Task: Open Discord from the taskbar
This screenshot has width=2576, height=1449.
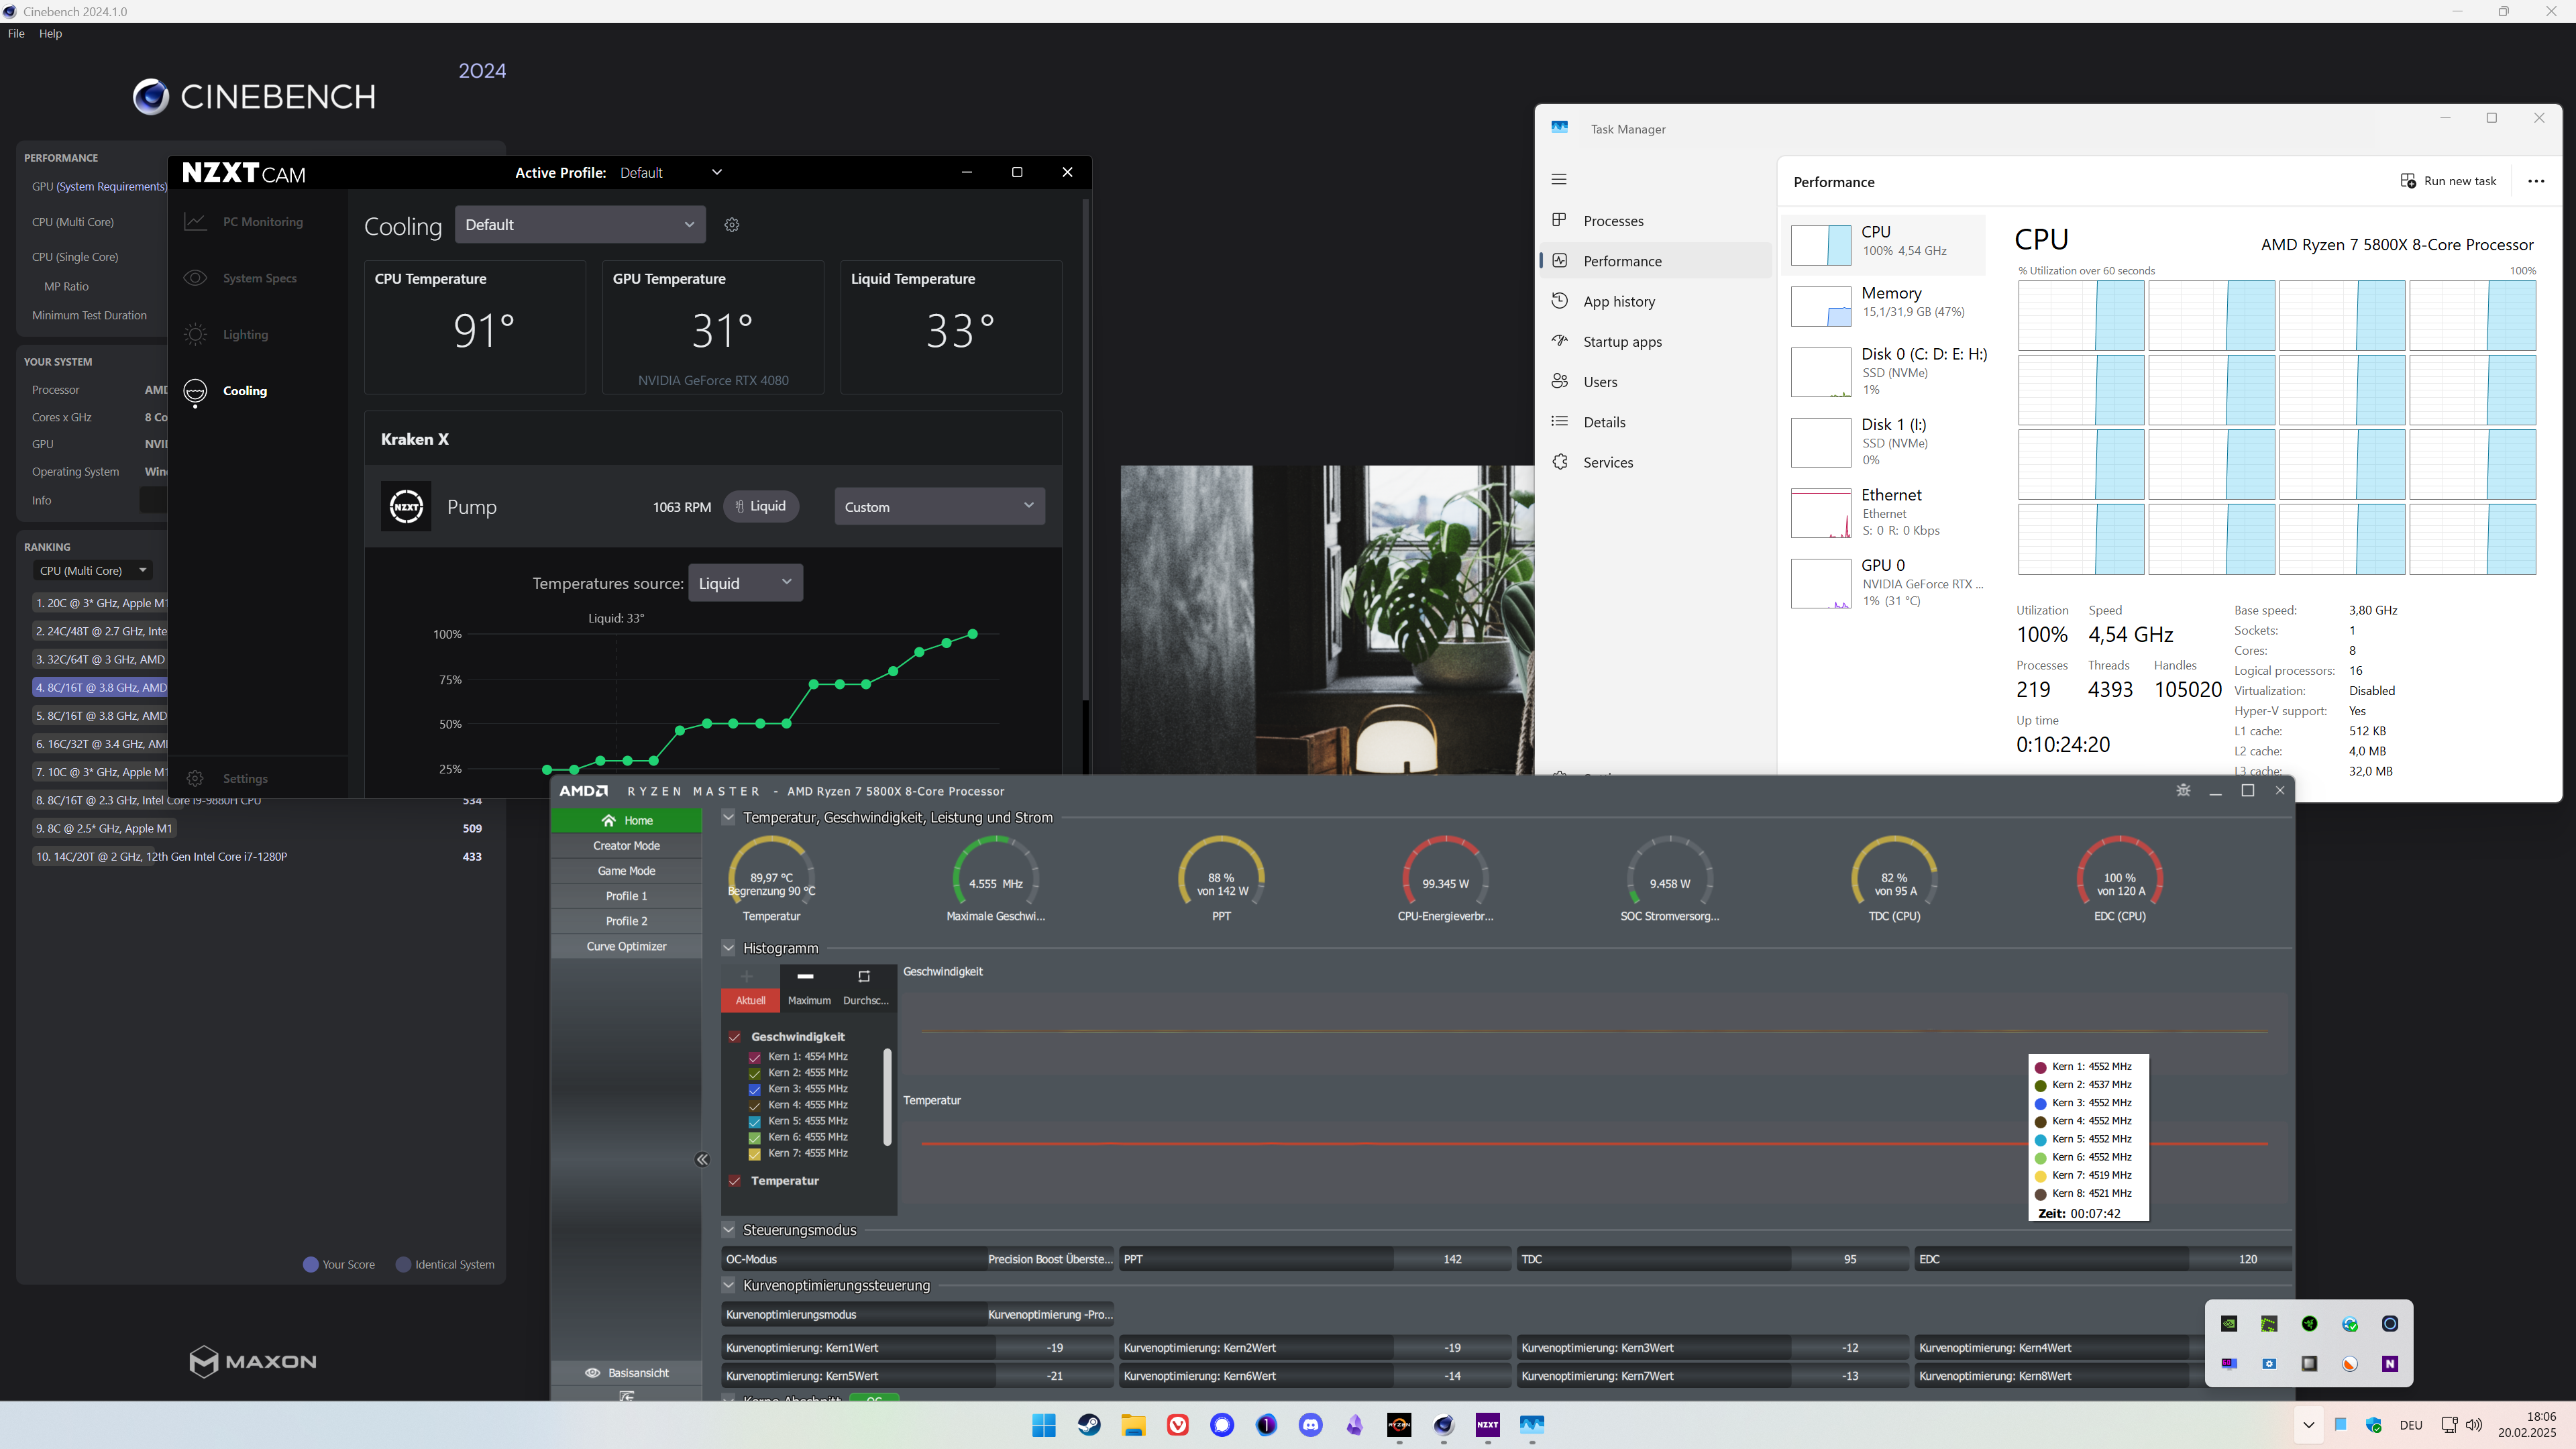Action: 1310,1425
